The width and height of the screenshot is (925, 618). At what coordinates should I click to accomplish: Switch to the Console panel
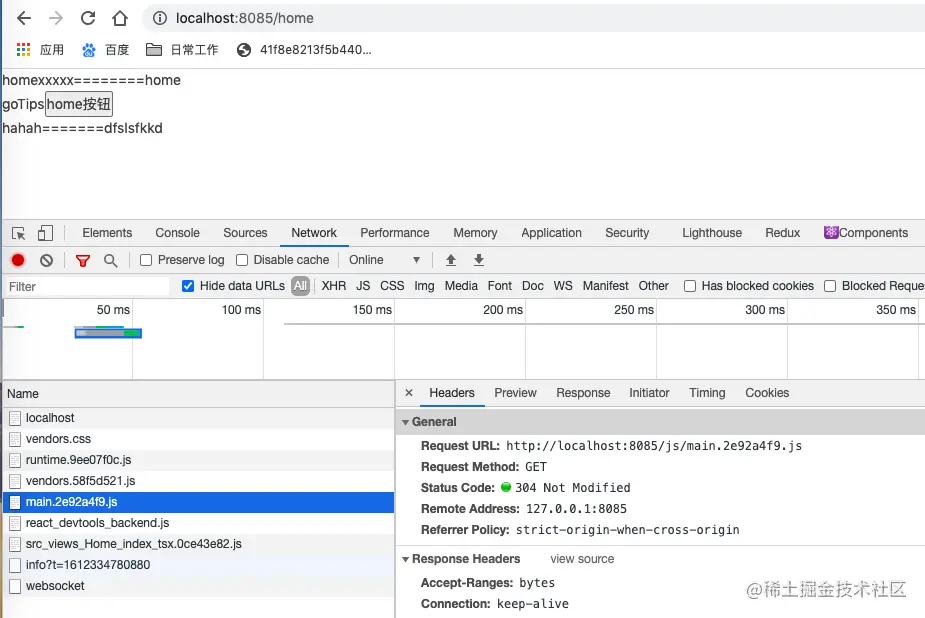pyautogui.click(x=178, y=233)
